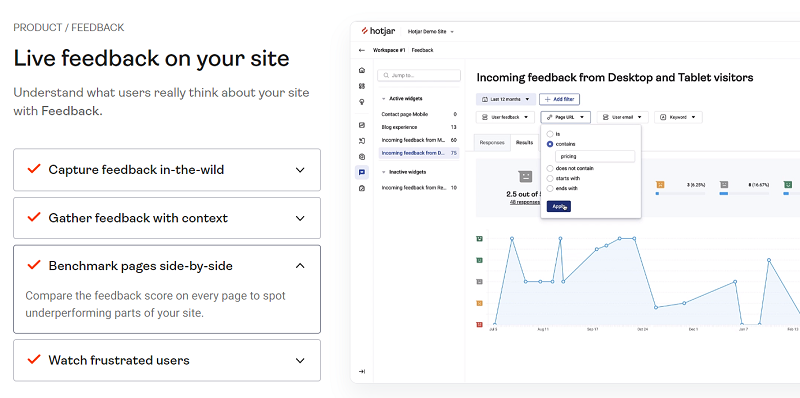Expand Watch frustrated users chevron
This screenshot has width=800, height=398.
click(x=301, y=360)
